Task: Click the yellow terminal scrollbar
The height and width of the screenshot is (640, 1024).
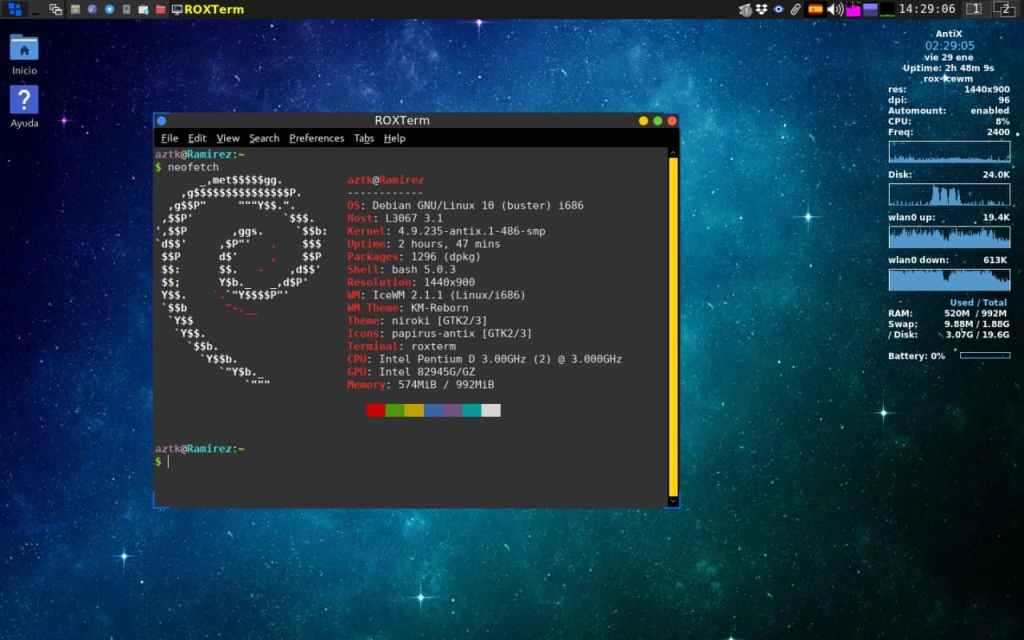Action: [673, 320]
